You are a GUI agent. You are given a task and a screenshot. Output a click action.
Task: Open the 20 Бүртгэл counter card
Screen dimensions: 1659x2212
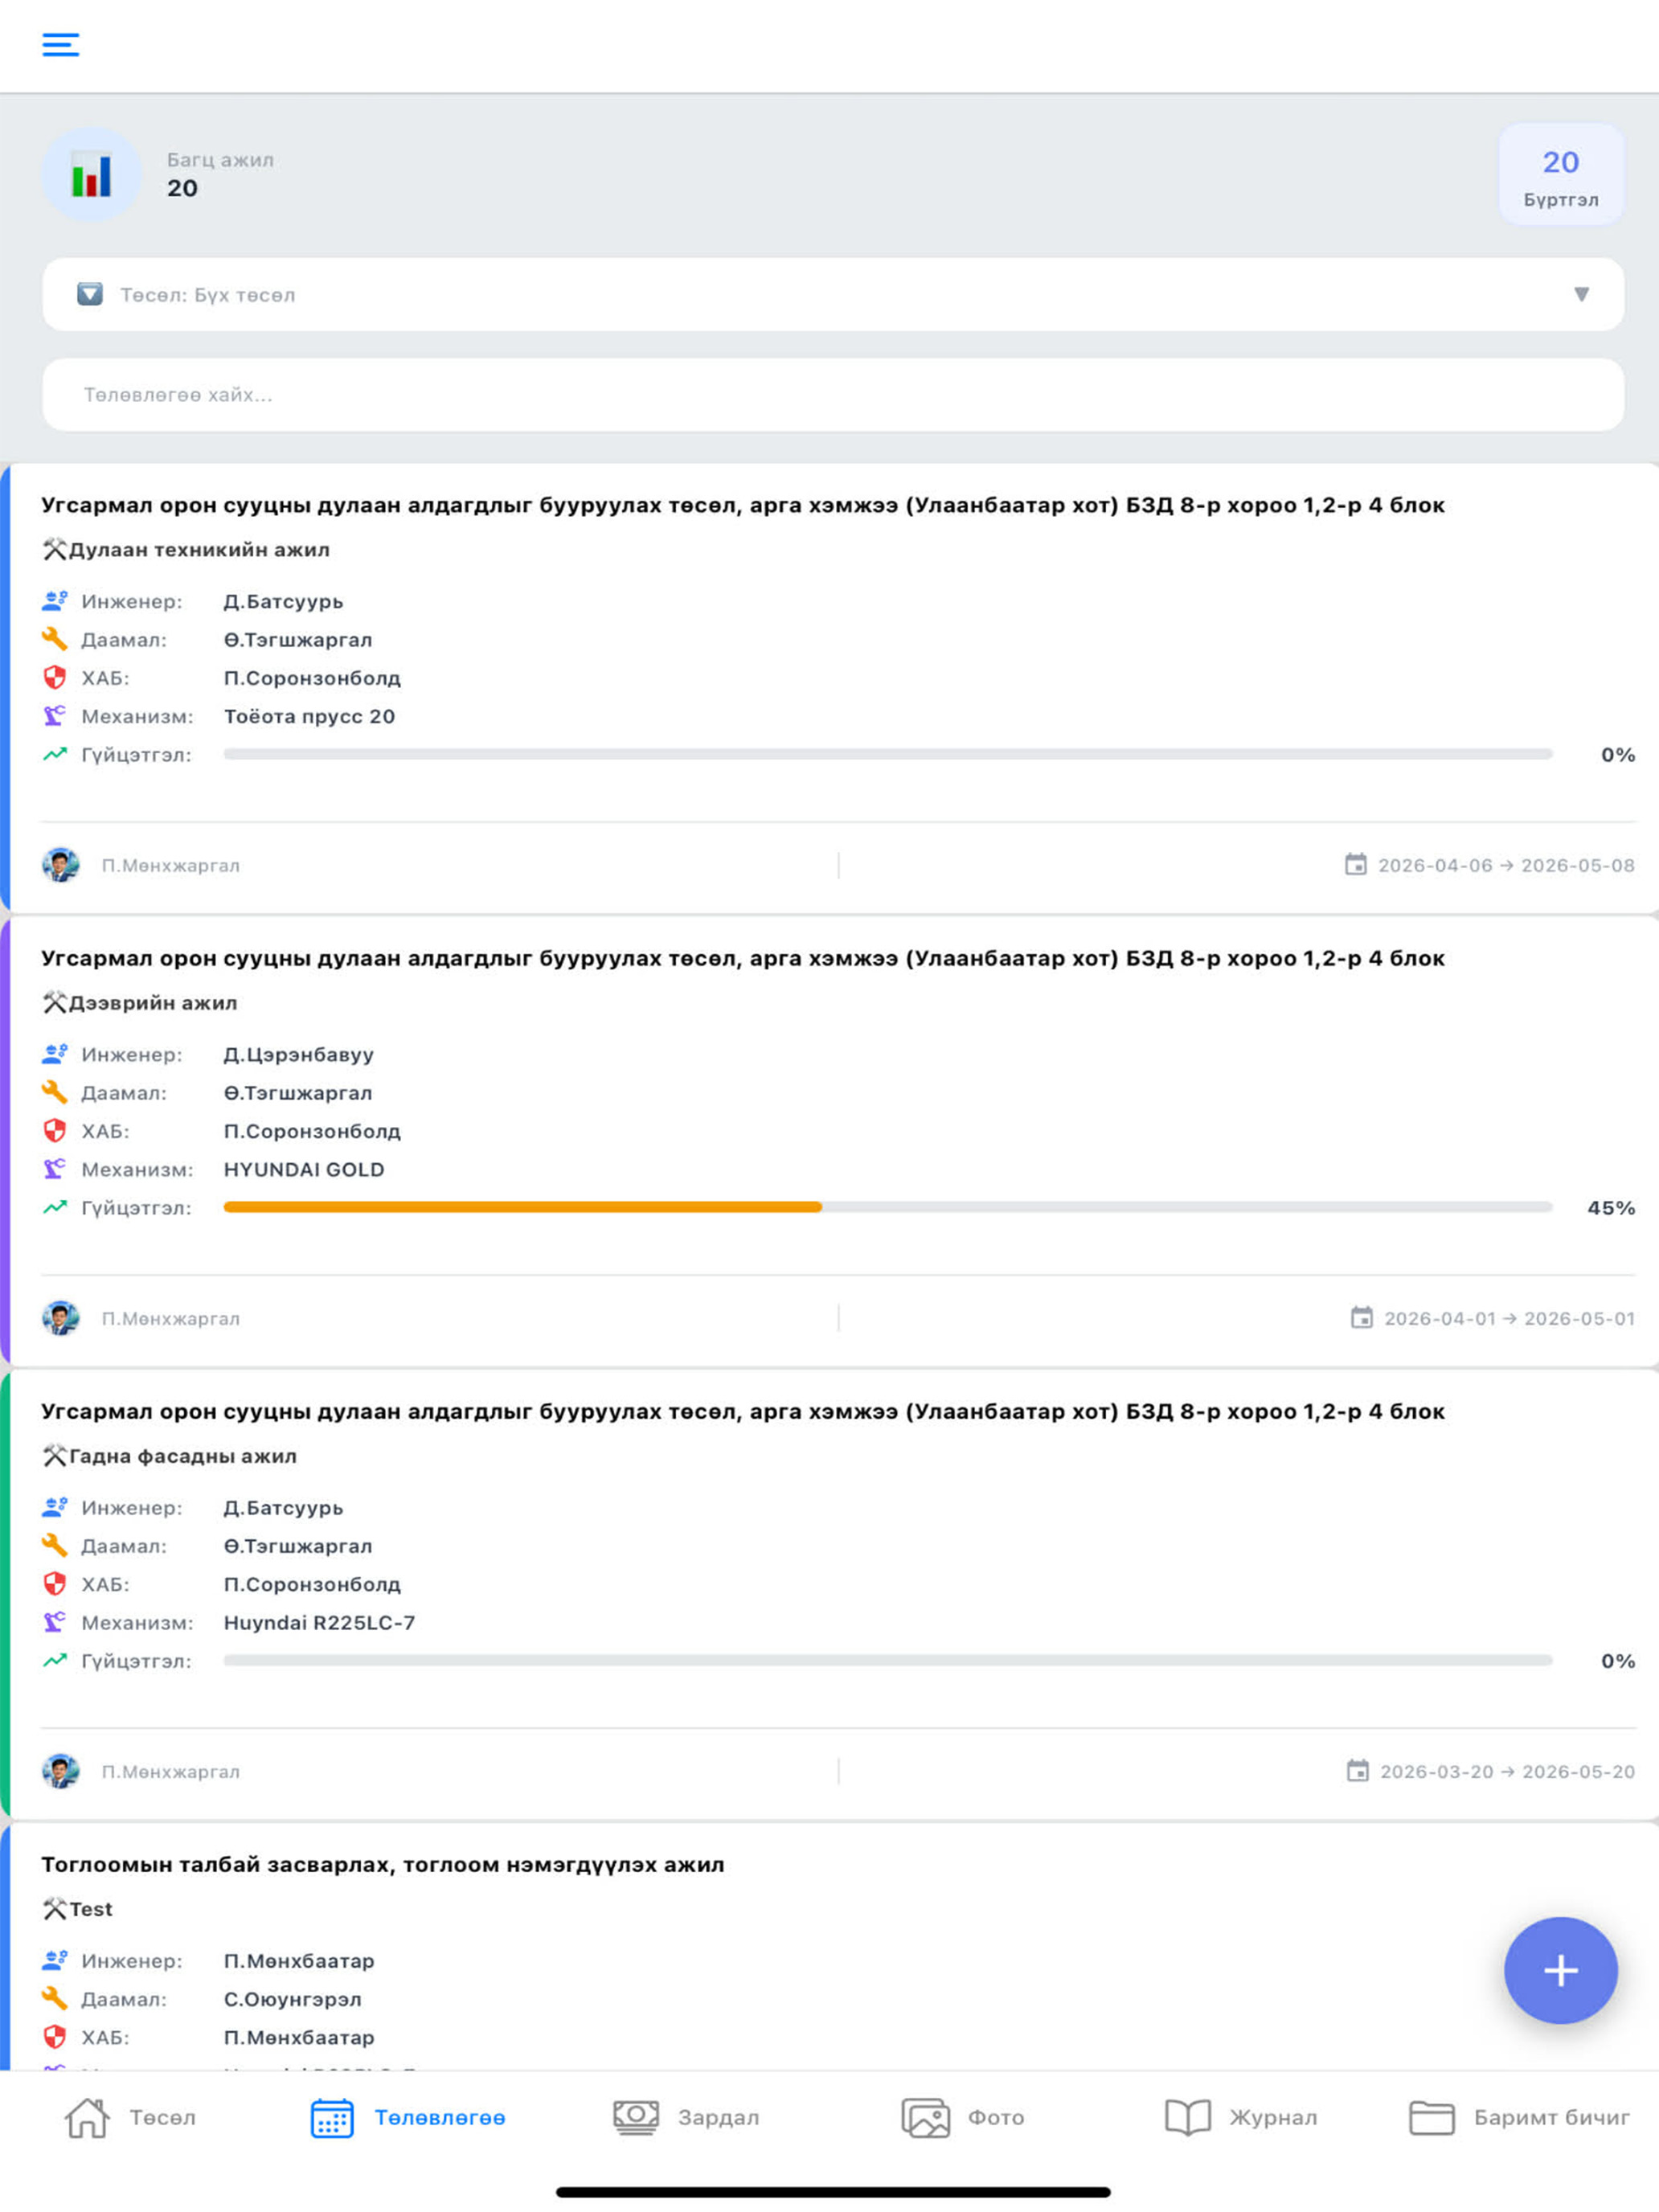tap(1560, 174)
